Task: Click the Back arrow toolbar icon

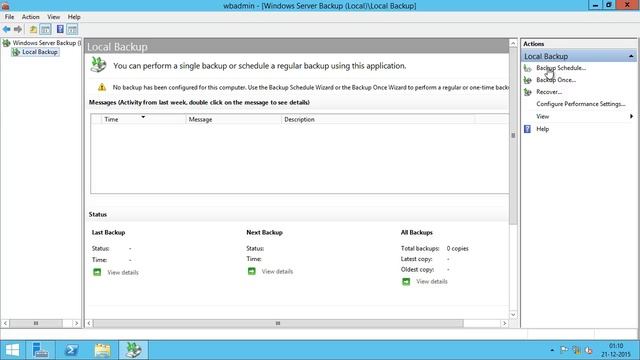Action: click(x=7, y=29)
